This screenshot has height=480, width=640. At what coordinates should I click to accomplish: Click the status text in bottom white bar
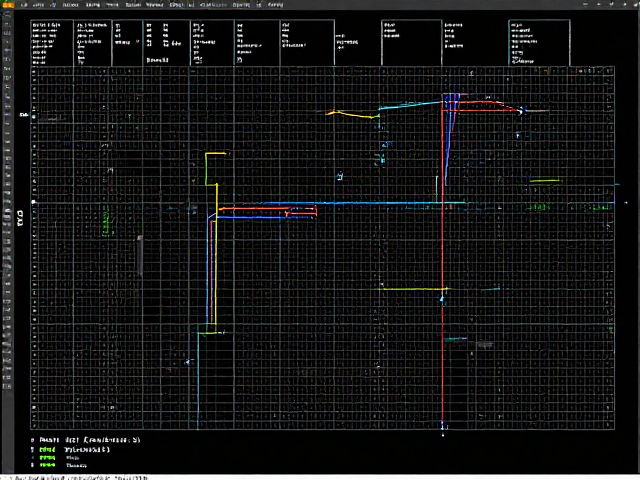click(80, 478)
